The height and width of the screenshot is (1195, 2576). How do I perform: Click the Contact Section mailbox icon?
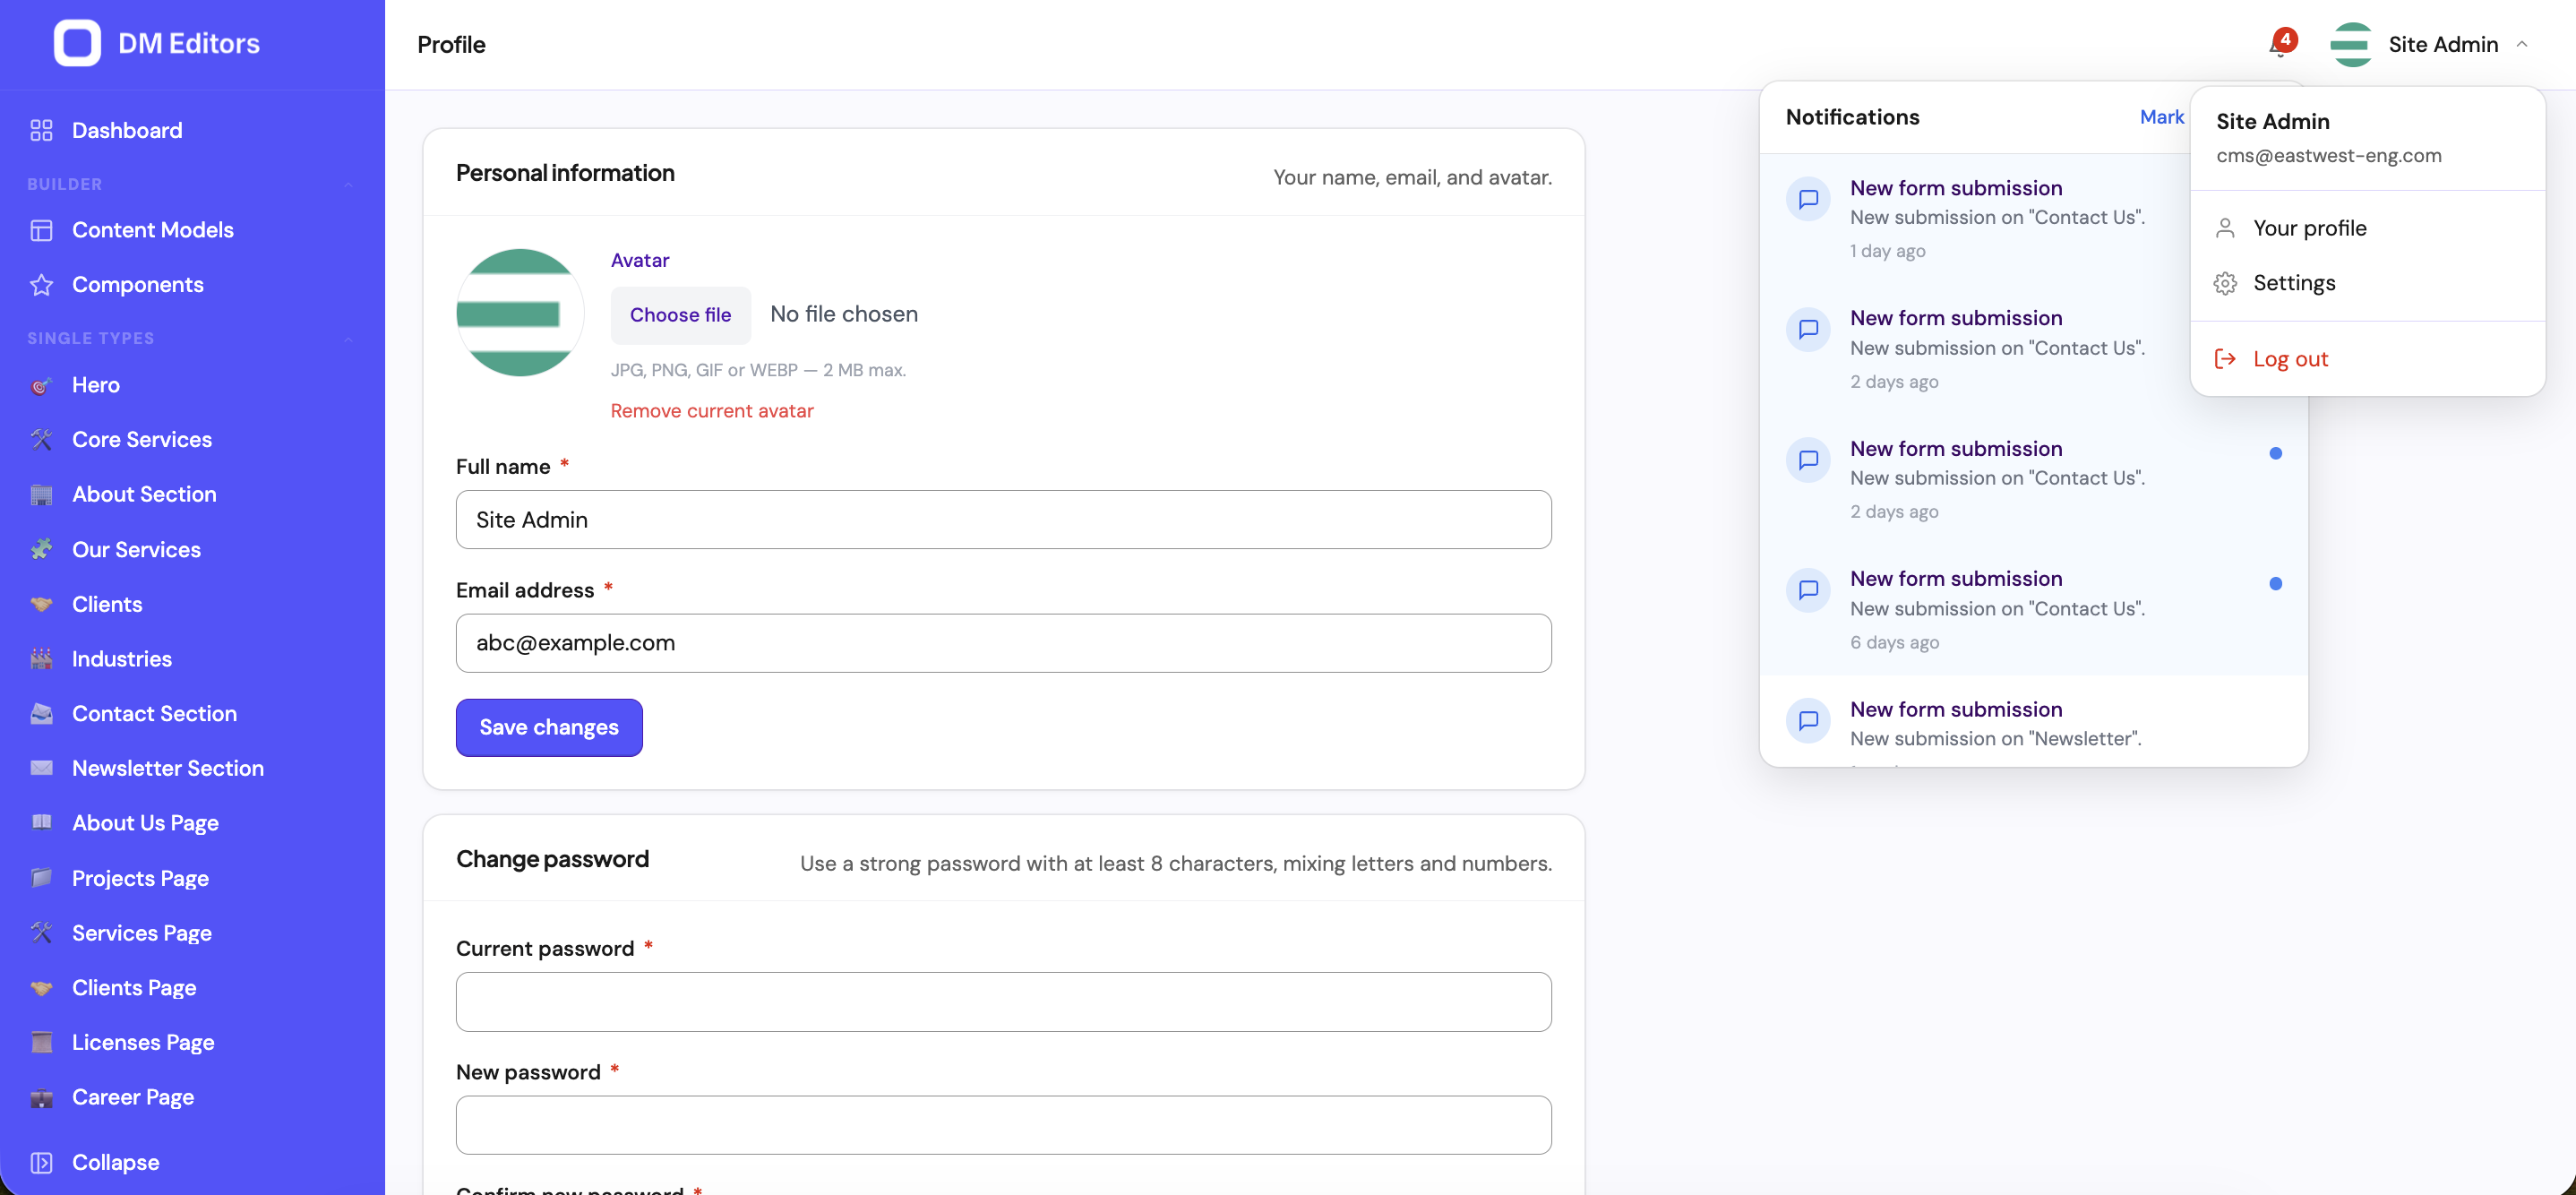(x=41, y=714)
